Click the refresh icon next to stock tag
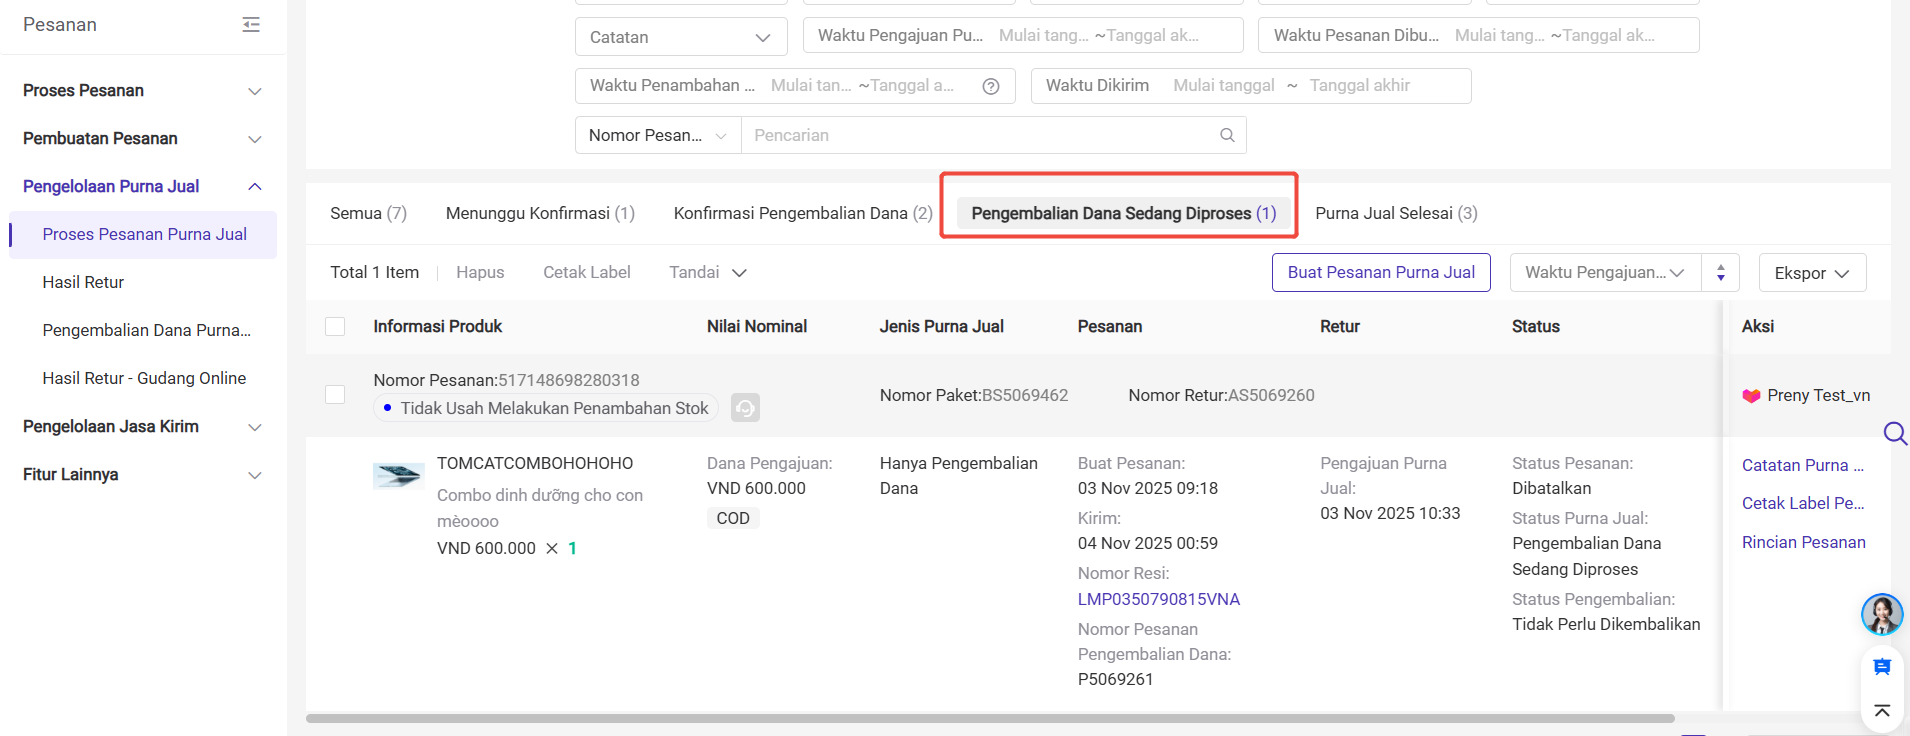This screenshot has height=736, width=1910. [x=745, y=408]
